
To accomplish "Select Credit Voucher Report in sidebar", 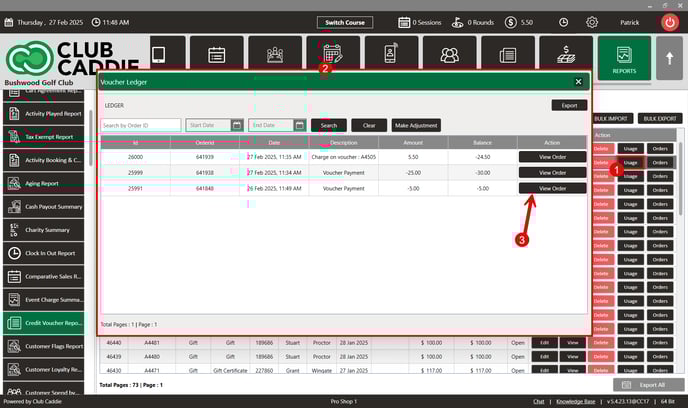I will (43, 323).
